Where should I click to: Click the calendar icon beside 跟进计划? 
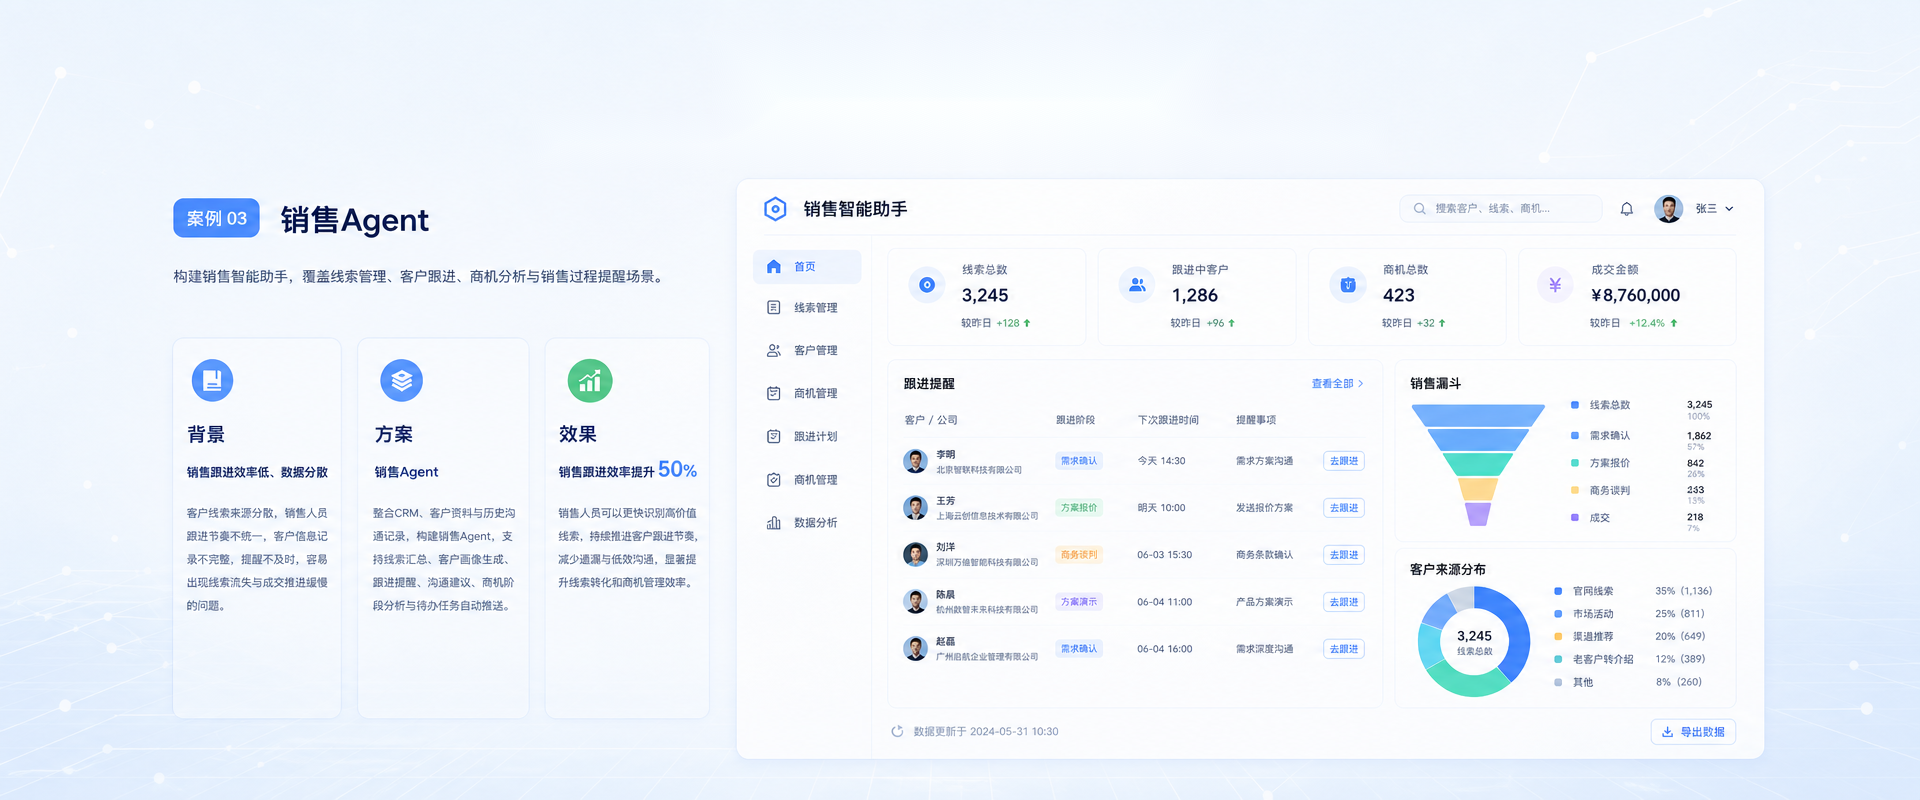pos(774,437)
